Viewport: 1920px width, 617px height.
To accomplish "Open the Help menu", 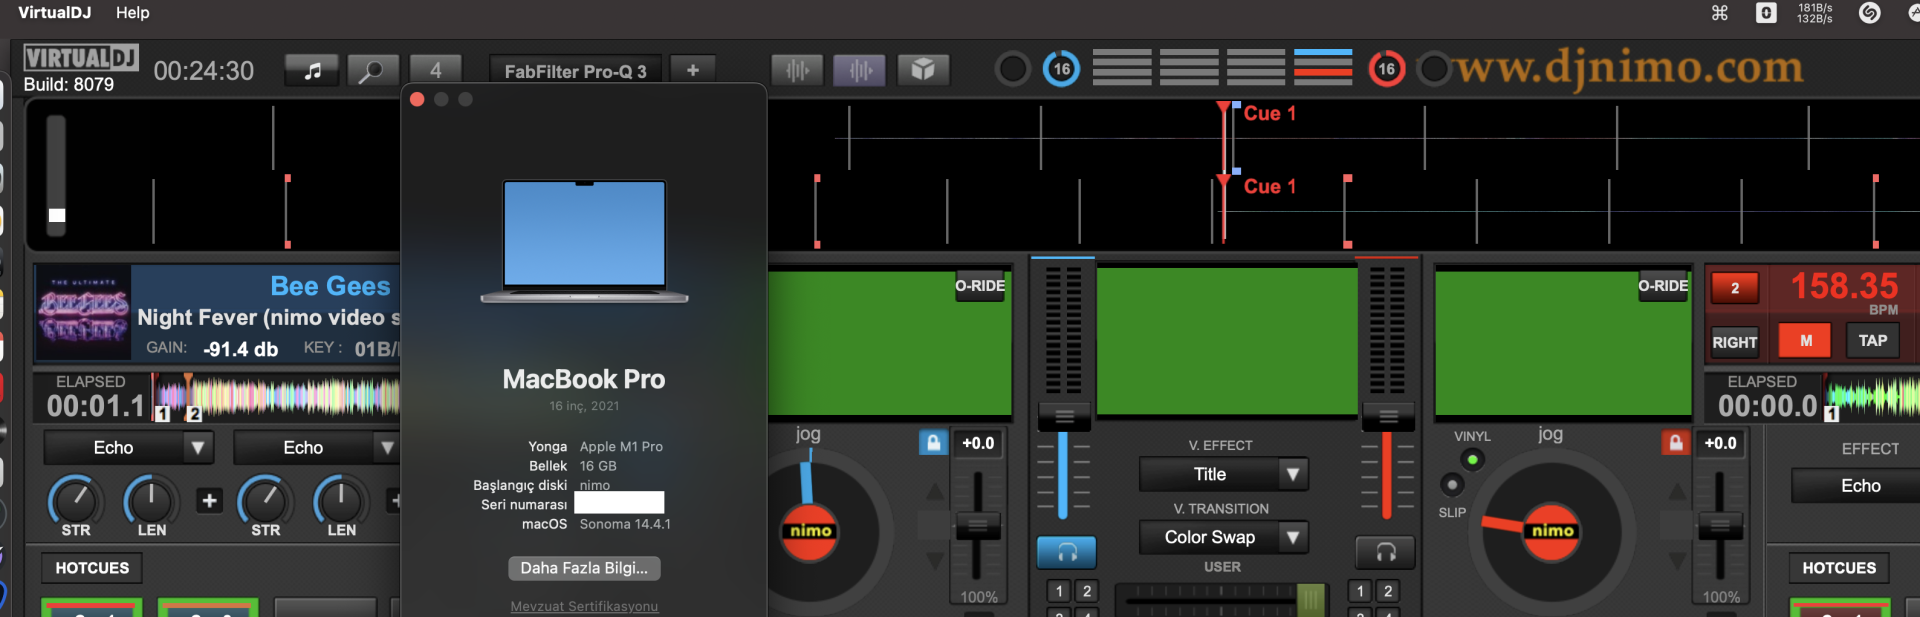I will (132, 12).
